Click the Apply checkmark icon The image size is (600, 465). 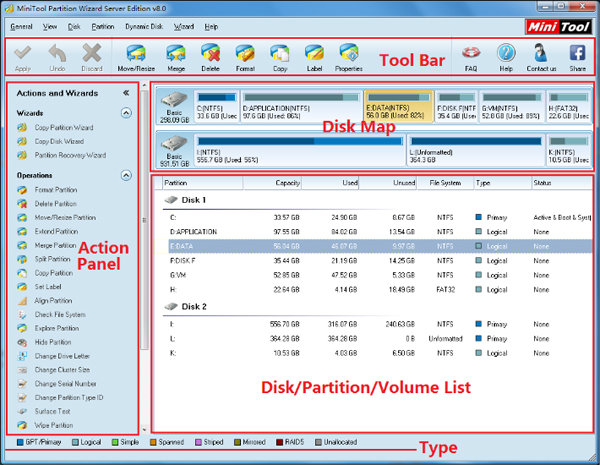(23, 53)
